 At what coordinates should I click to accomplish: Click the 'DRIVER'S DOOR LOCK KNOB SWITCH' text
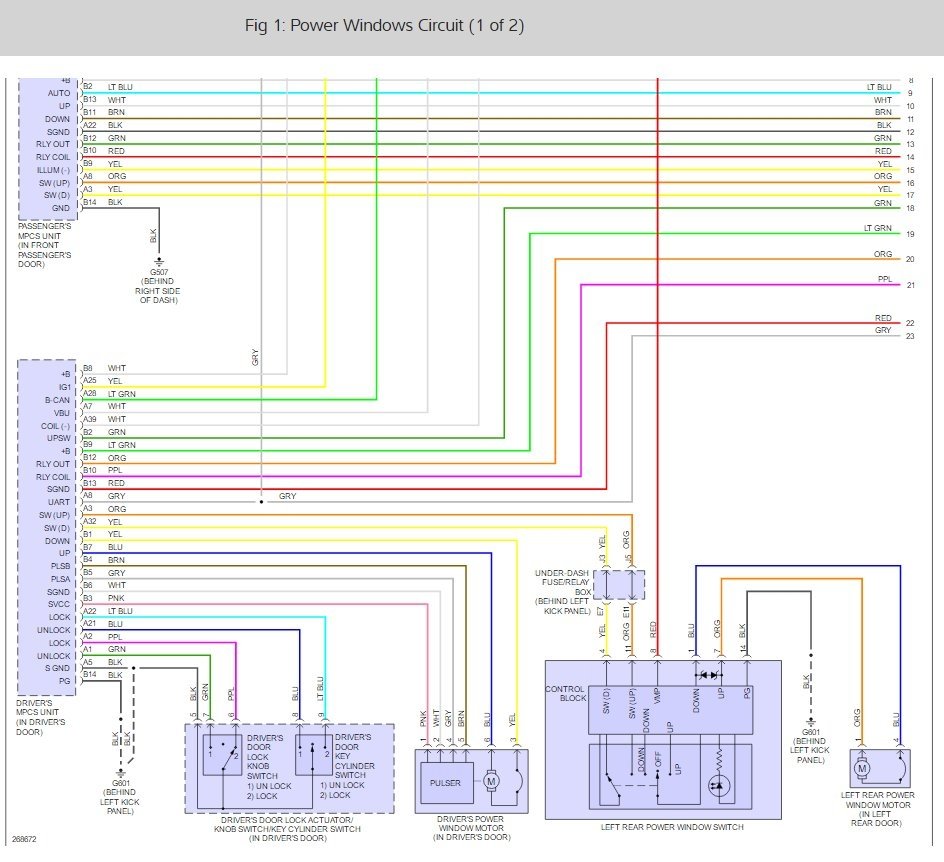pyautogui.click(x=265, y=757)
